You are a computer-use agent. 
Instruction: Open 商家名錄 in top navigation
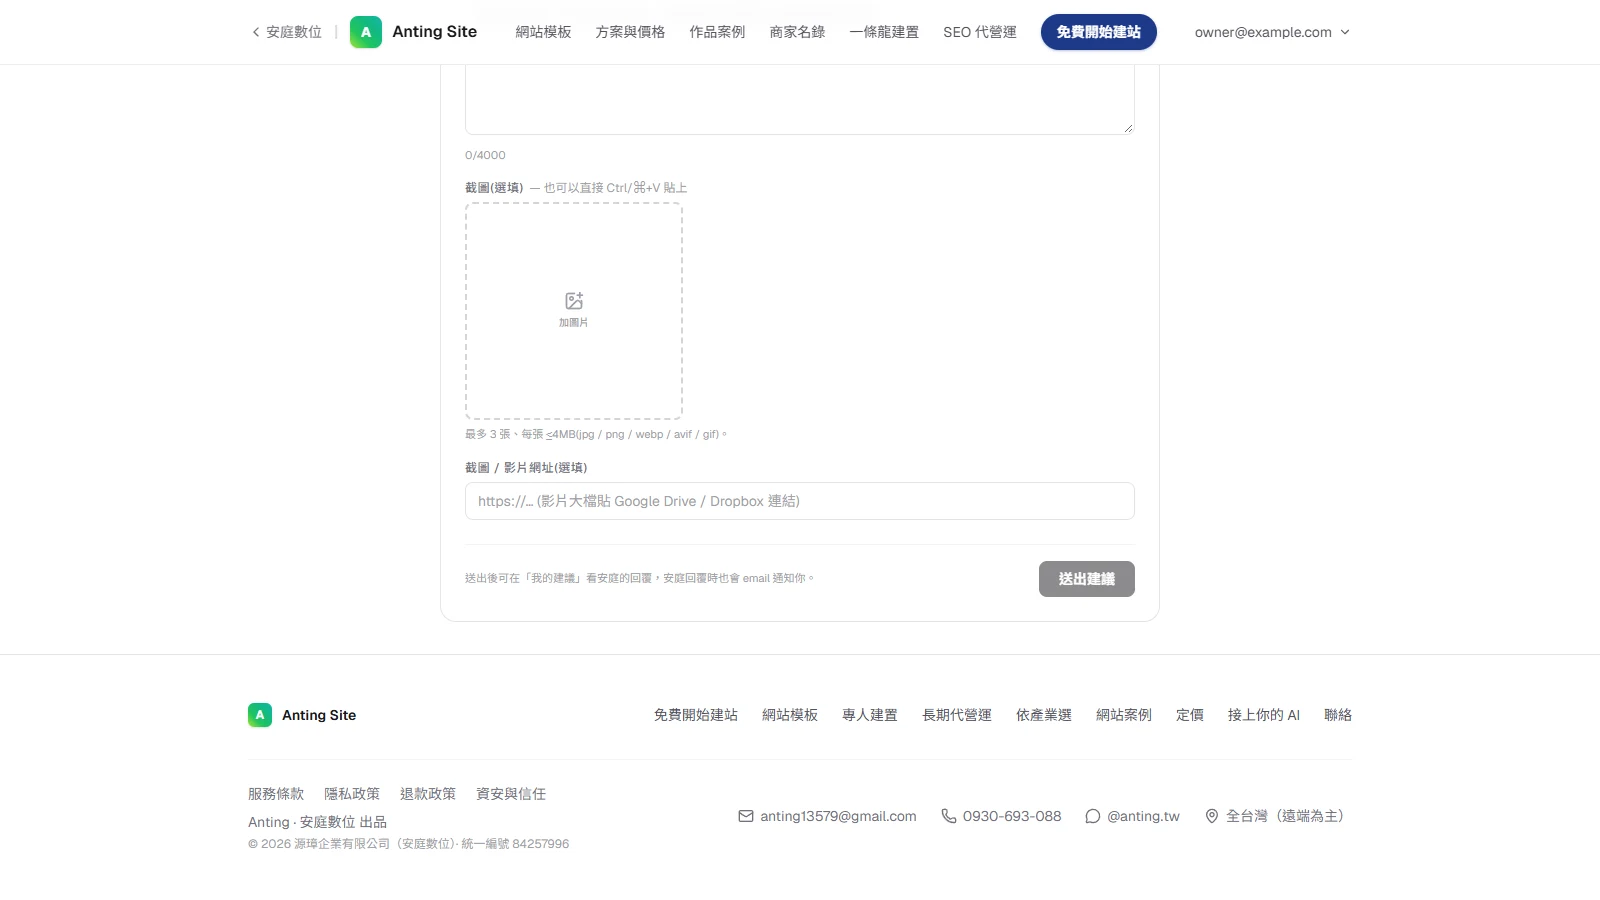click(x=797, y=32)
